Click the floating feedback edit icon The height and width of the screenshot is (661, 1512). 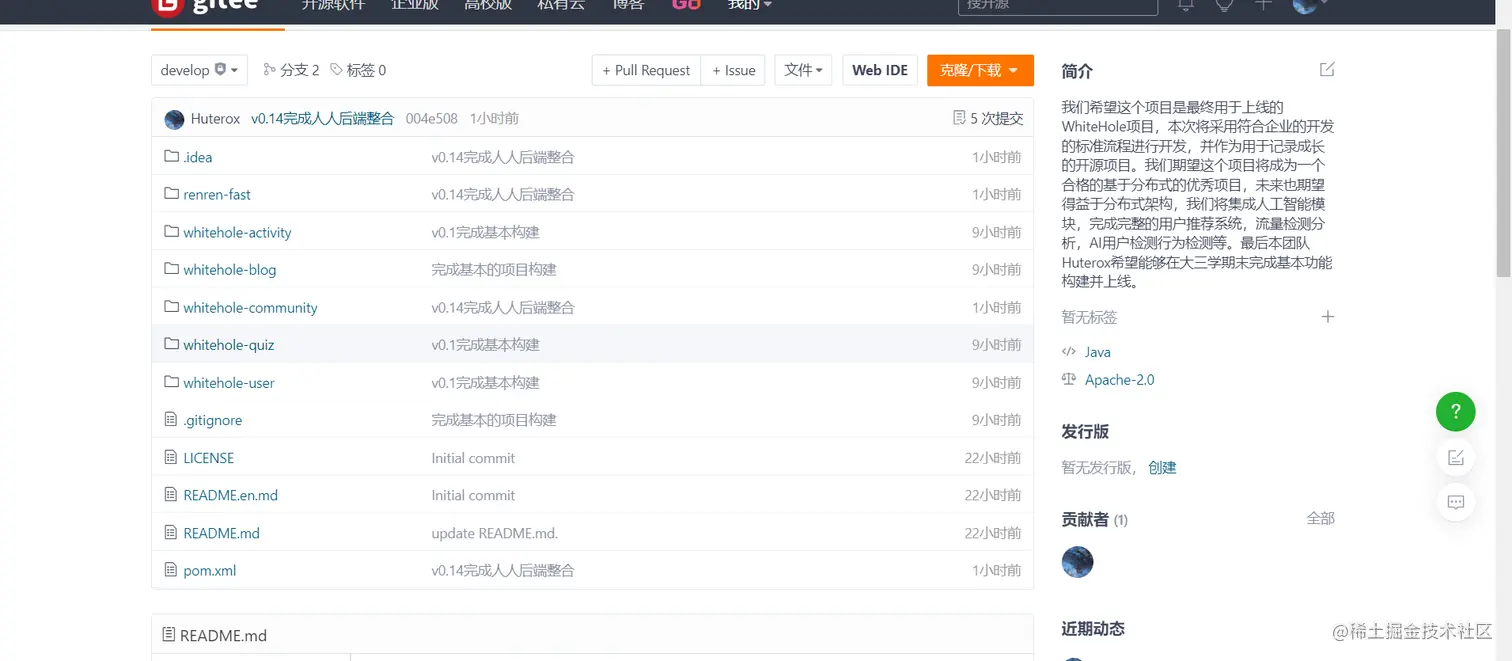(1456, 457)
